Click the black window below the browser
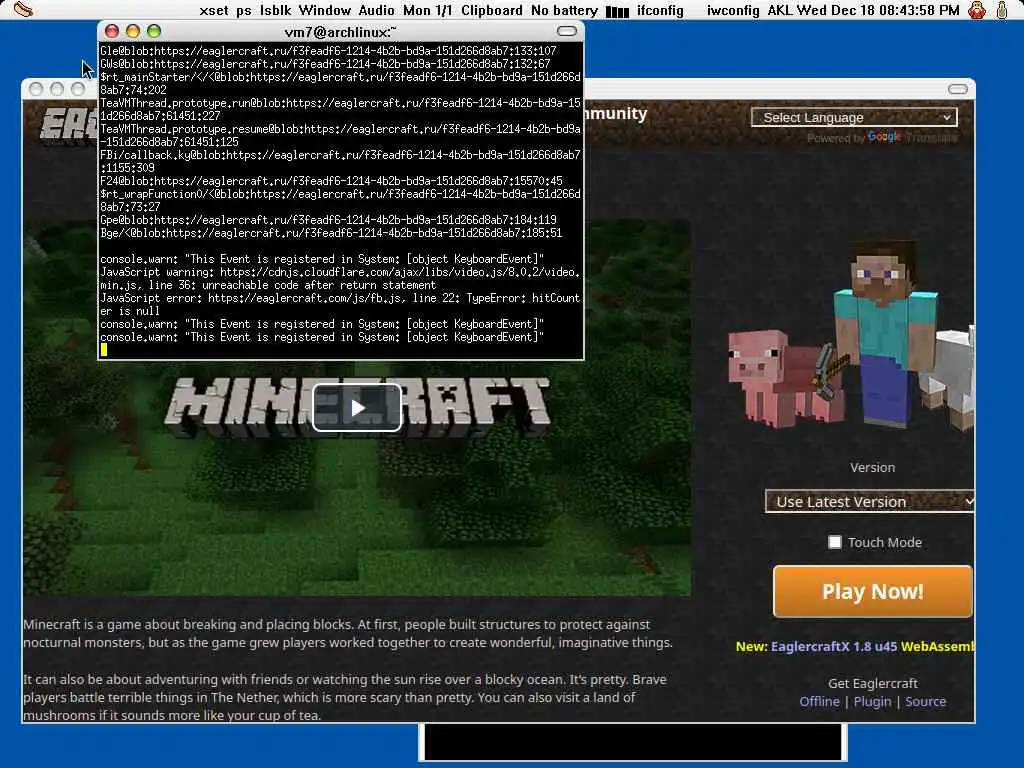1024x768 pixels. click(633, 743)
